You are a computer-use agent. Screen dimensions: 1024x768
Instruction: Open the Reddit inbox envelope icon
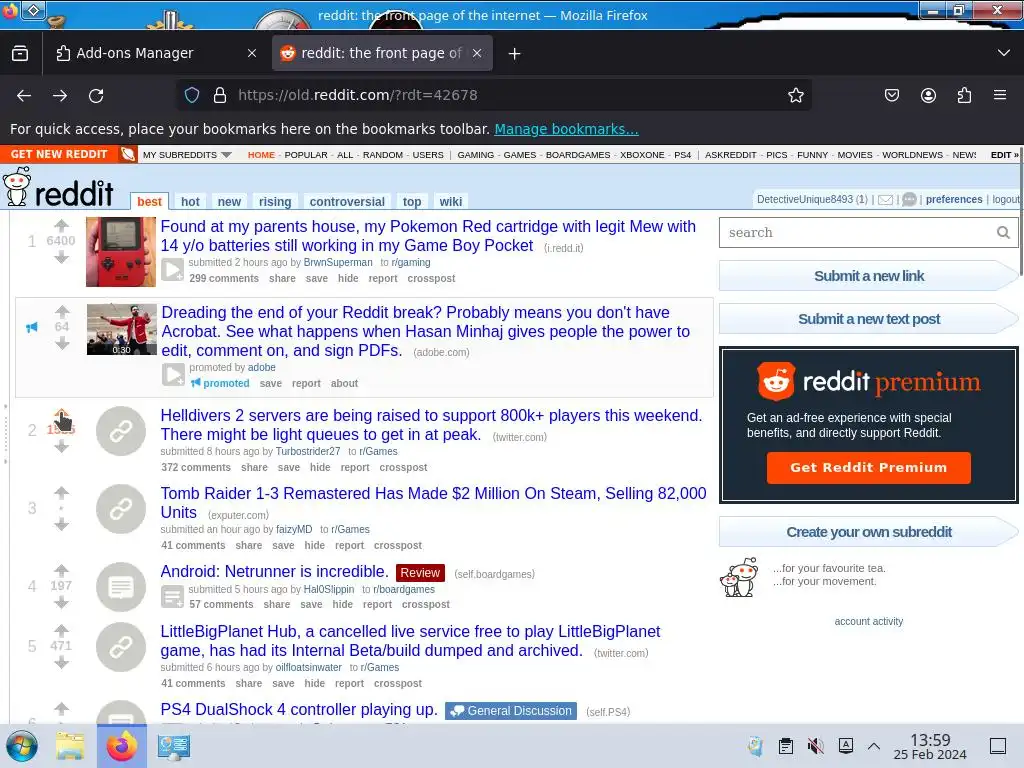886,200
